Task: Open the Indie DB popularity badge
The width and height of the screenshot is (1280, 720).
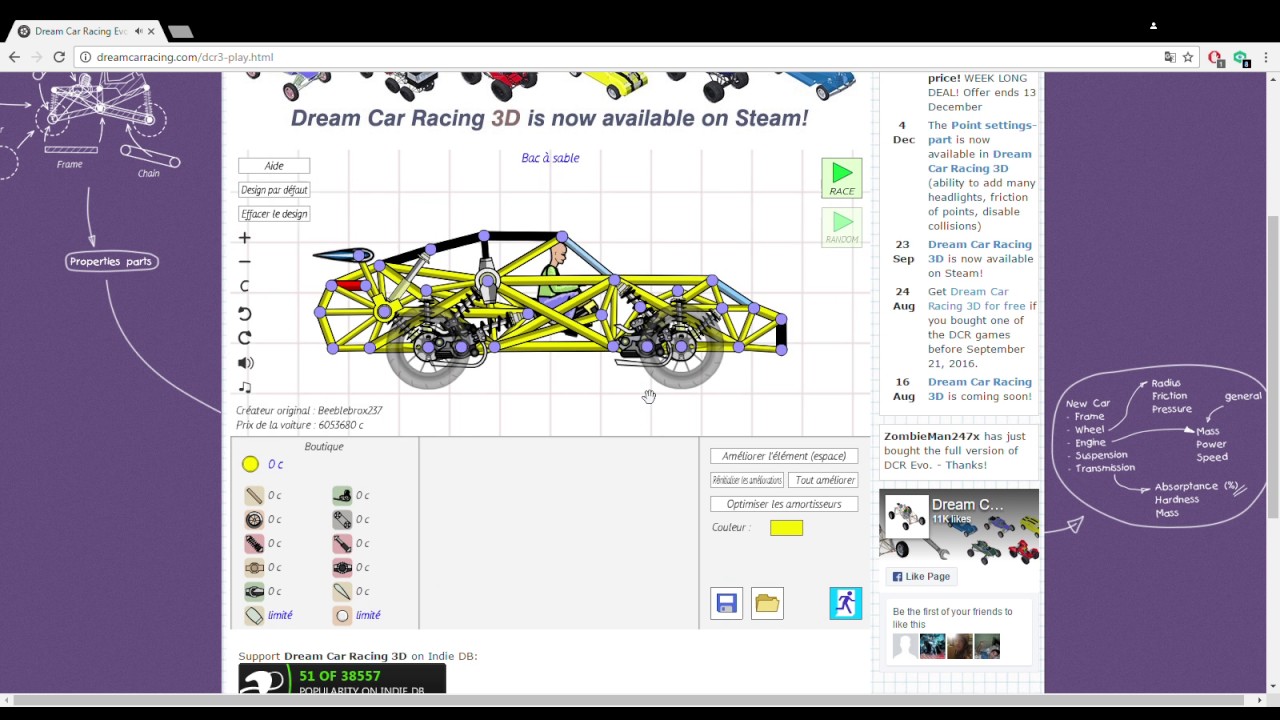Action: click(x=342, y=679)
